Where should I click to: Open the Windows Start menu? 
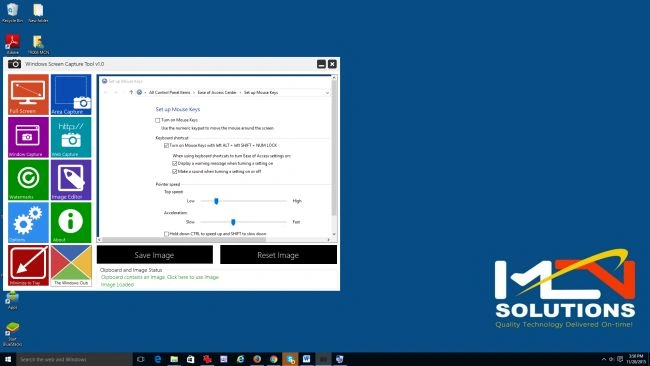[8, 359]
